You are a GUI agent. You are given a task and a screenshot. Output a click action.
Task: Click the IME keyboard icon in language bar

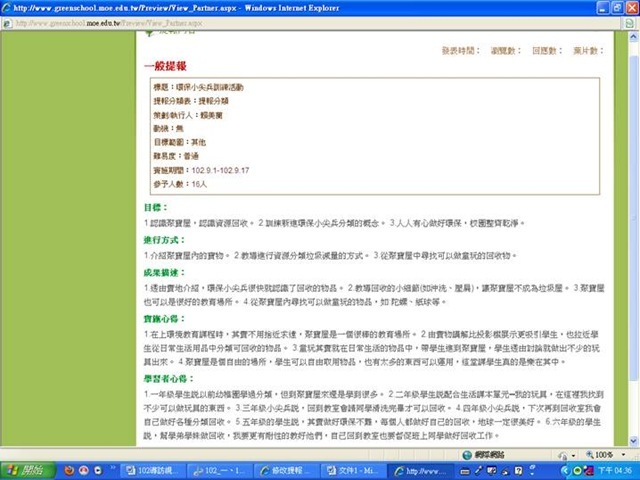465,471
